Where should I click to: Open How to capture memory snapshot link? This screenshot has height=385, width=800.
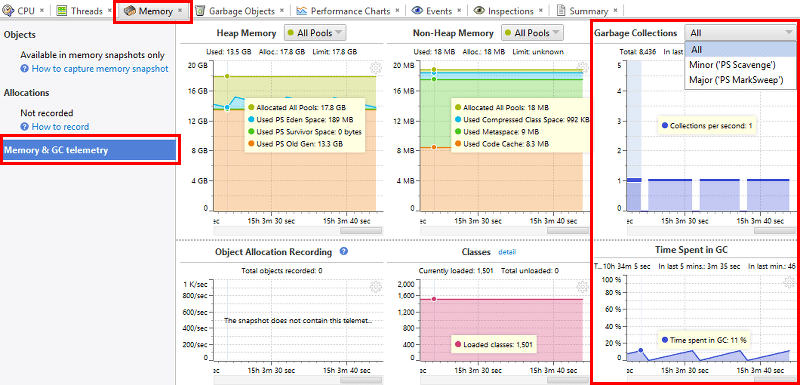[100, 68]
